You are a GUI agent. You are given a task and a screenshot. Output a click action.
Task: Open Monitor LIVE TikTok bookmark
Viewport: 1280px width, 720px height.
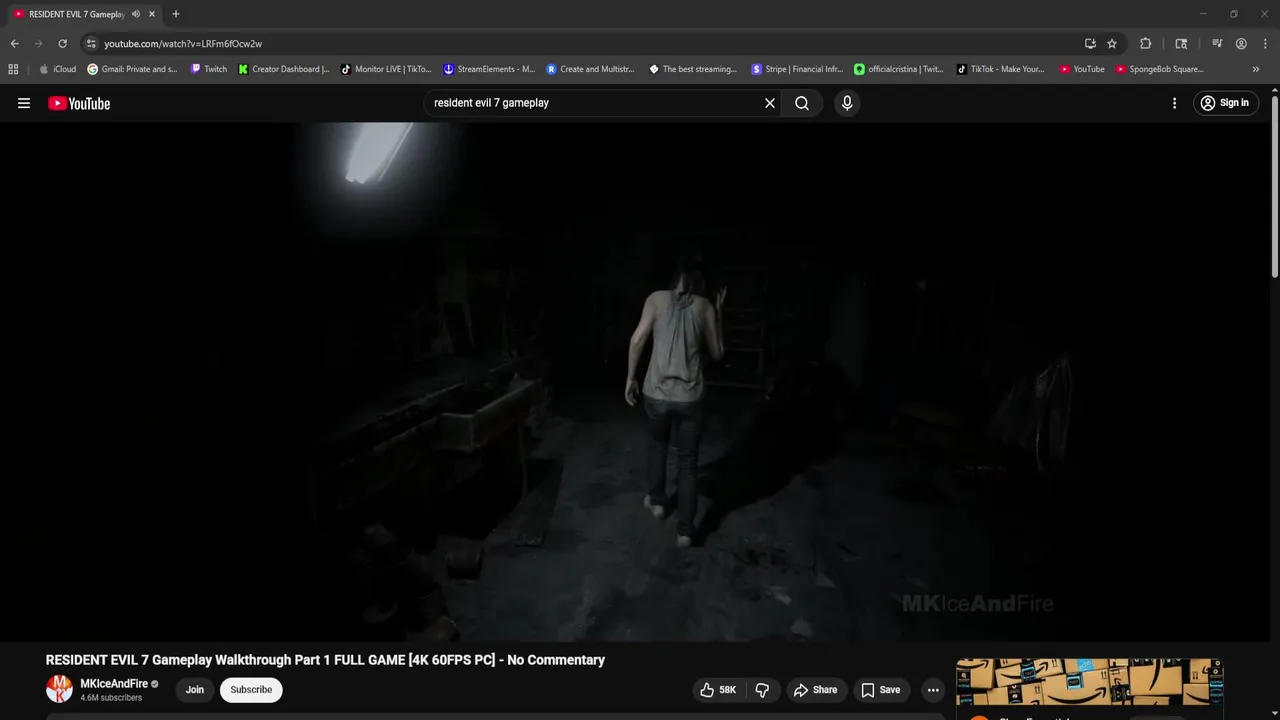(386, 69)
